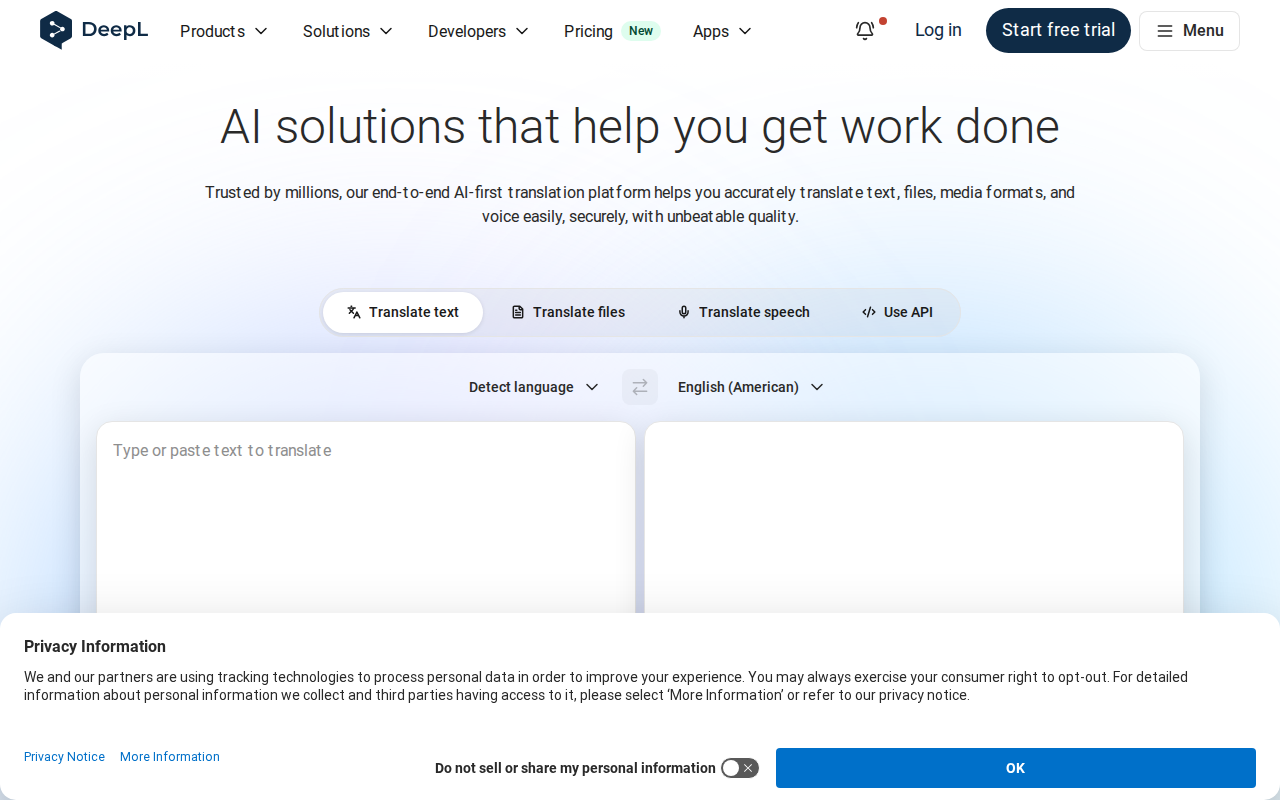Click the microphone icon of Translate speech
The height and width of the screenshot is (800, 1280).
(x=684, y=312)
